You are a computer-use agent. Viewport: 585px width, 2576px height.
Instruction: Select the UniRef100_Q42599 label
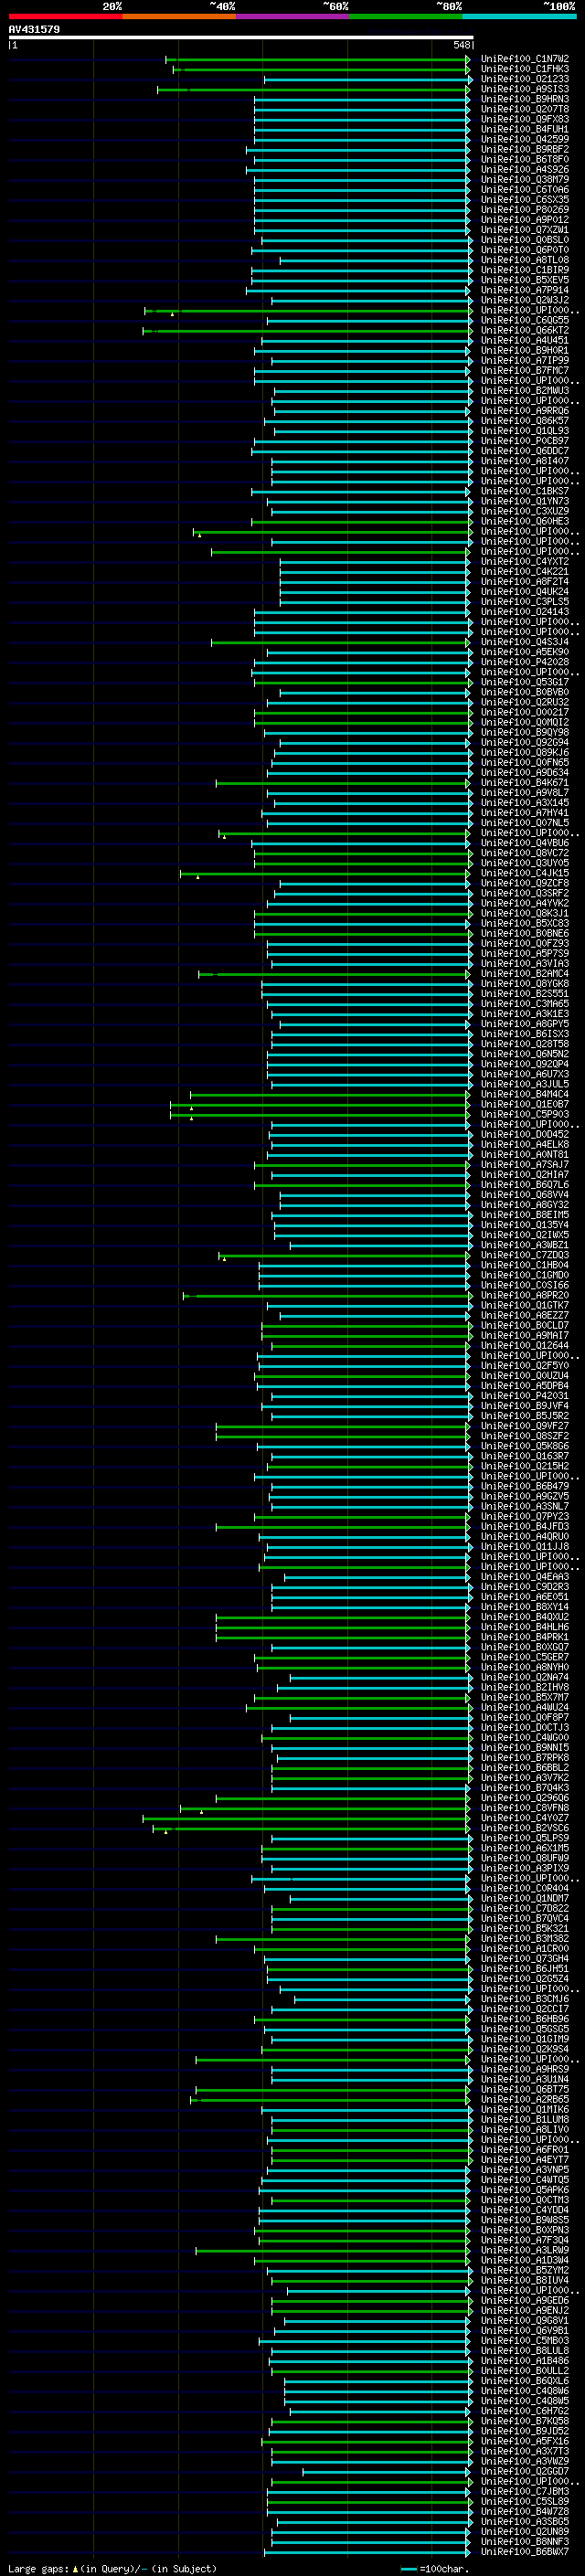tap(524, 139)
